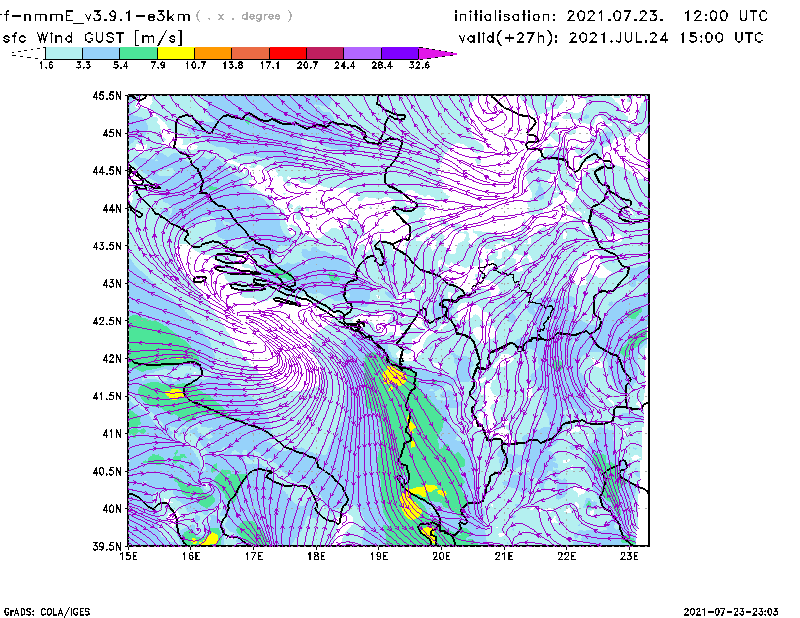Click the 'sfc Wind GUST [m/s]' title

click(x=92, y=38)
